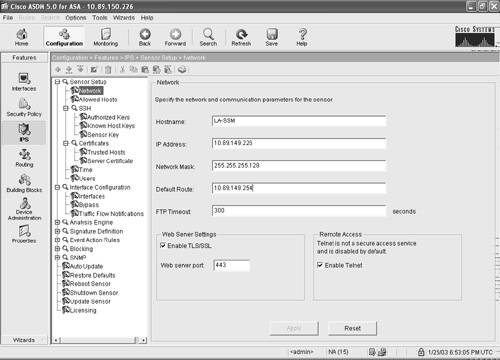Save the running configuration
The width and height of the screenshot is (500, 360).
pos(272,37)
